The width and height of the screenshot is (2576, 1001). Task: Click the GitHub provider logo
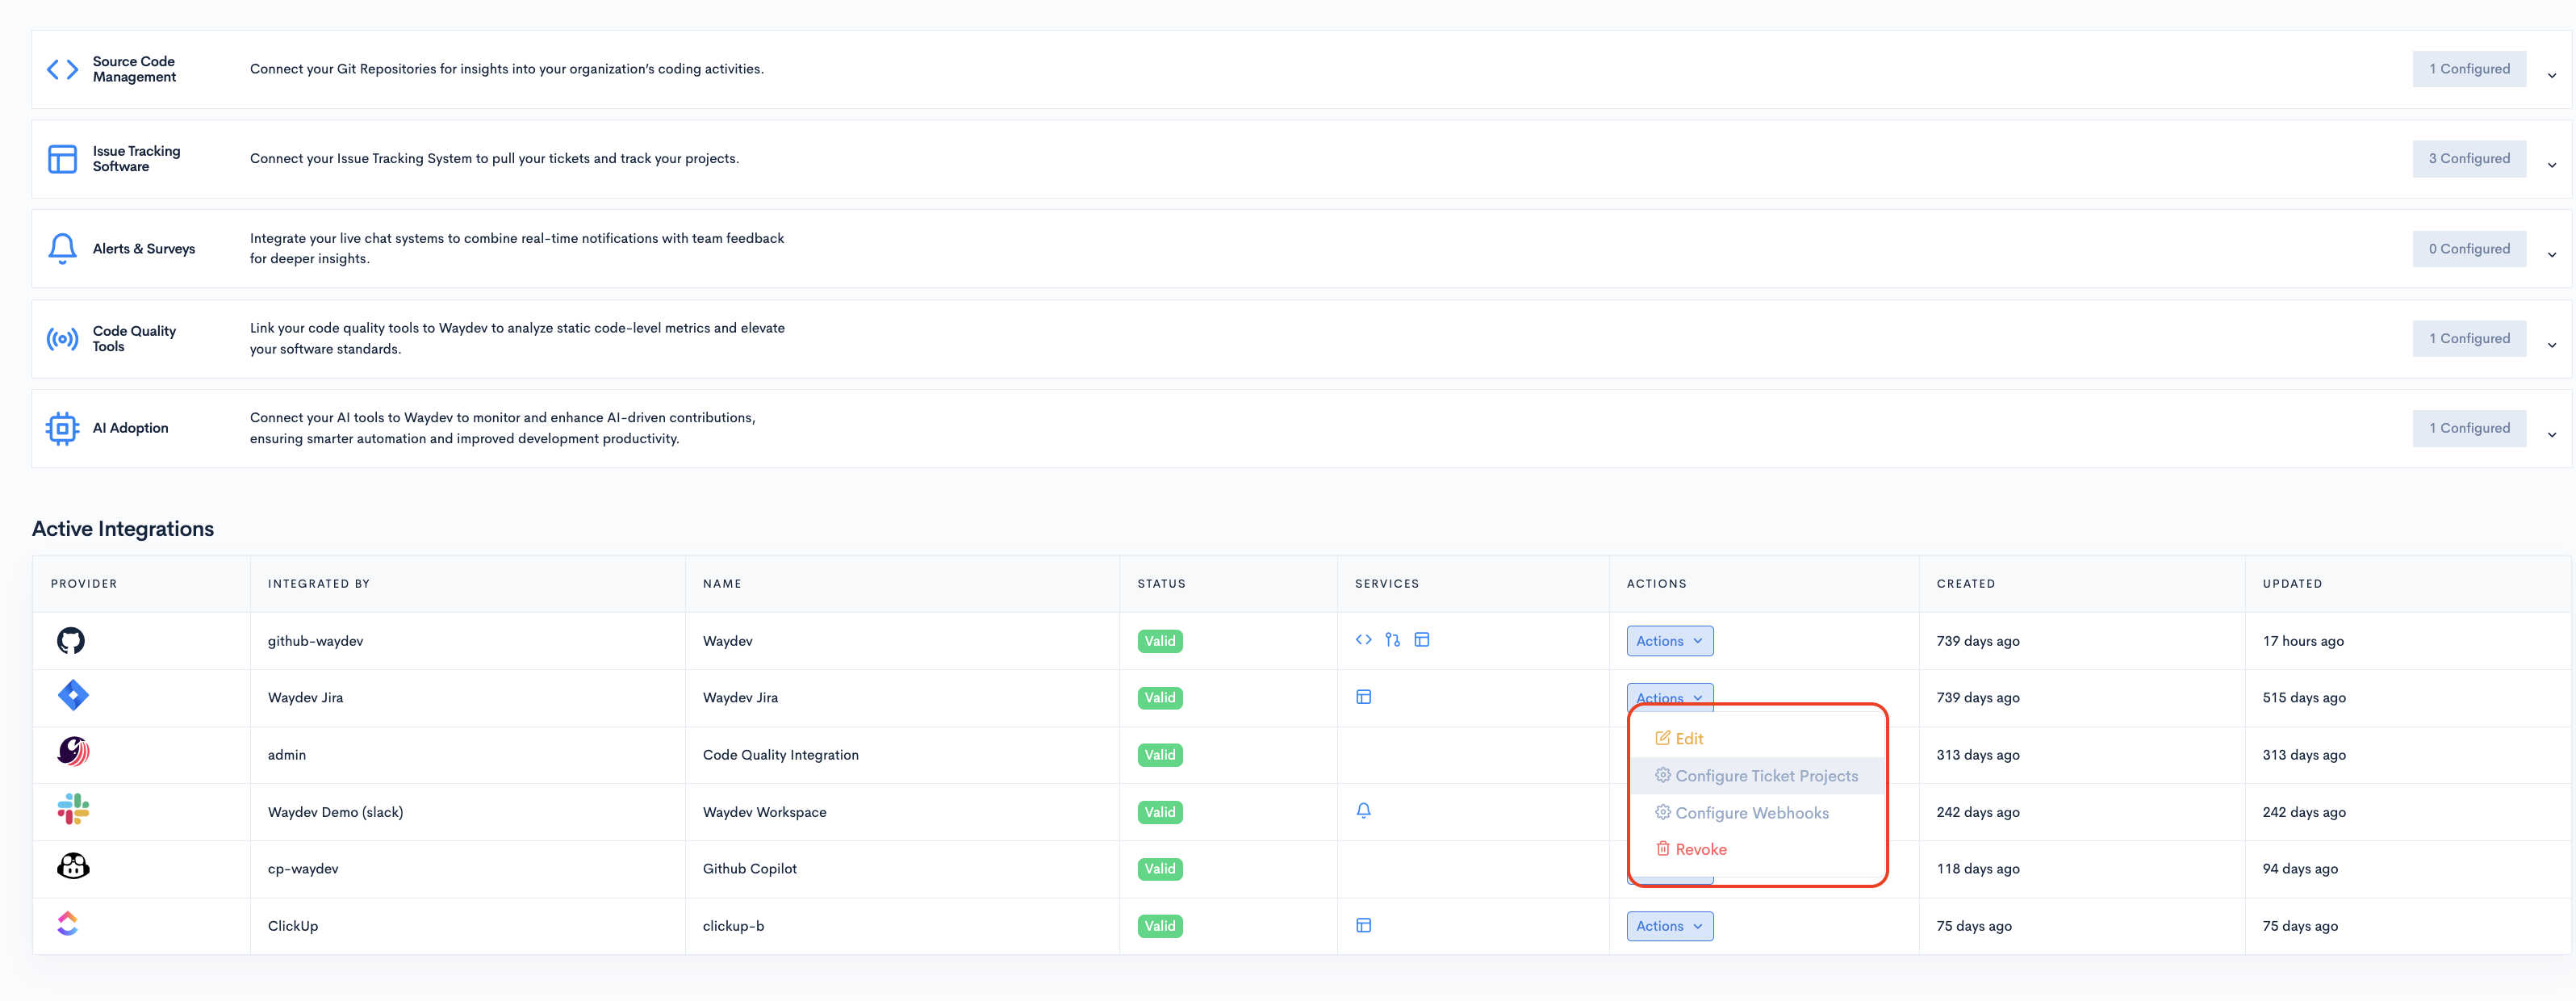[x=71, y=640]
